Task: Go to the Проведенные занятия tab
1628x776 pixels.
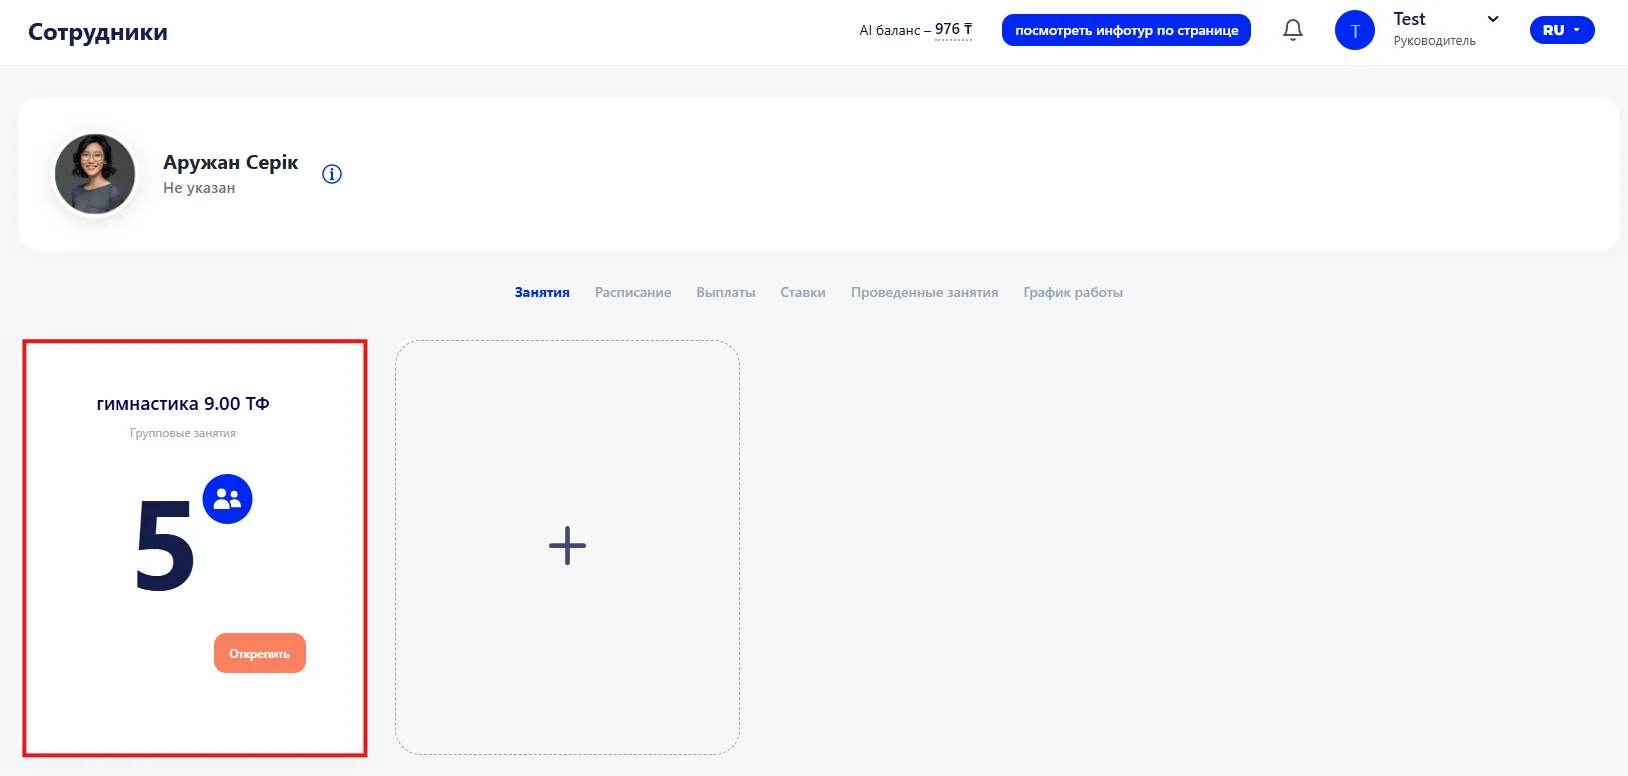Action: tap(925, 292)
